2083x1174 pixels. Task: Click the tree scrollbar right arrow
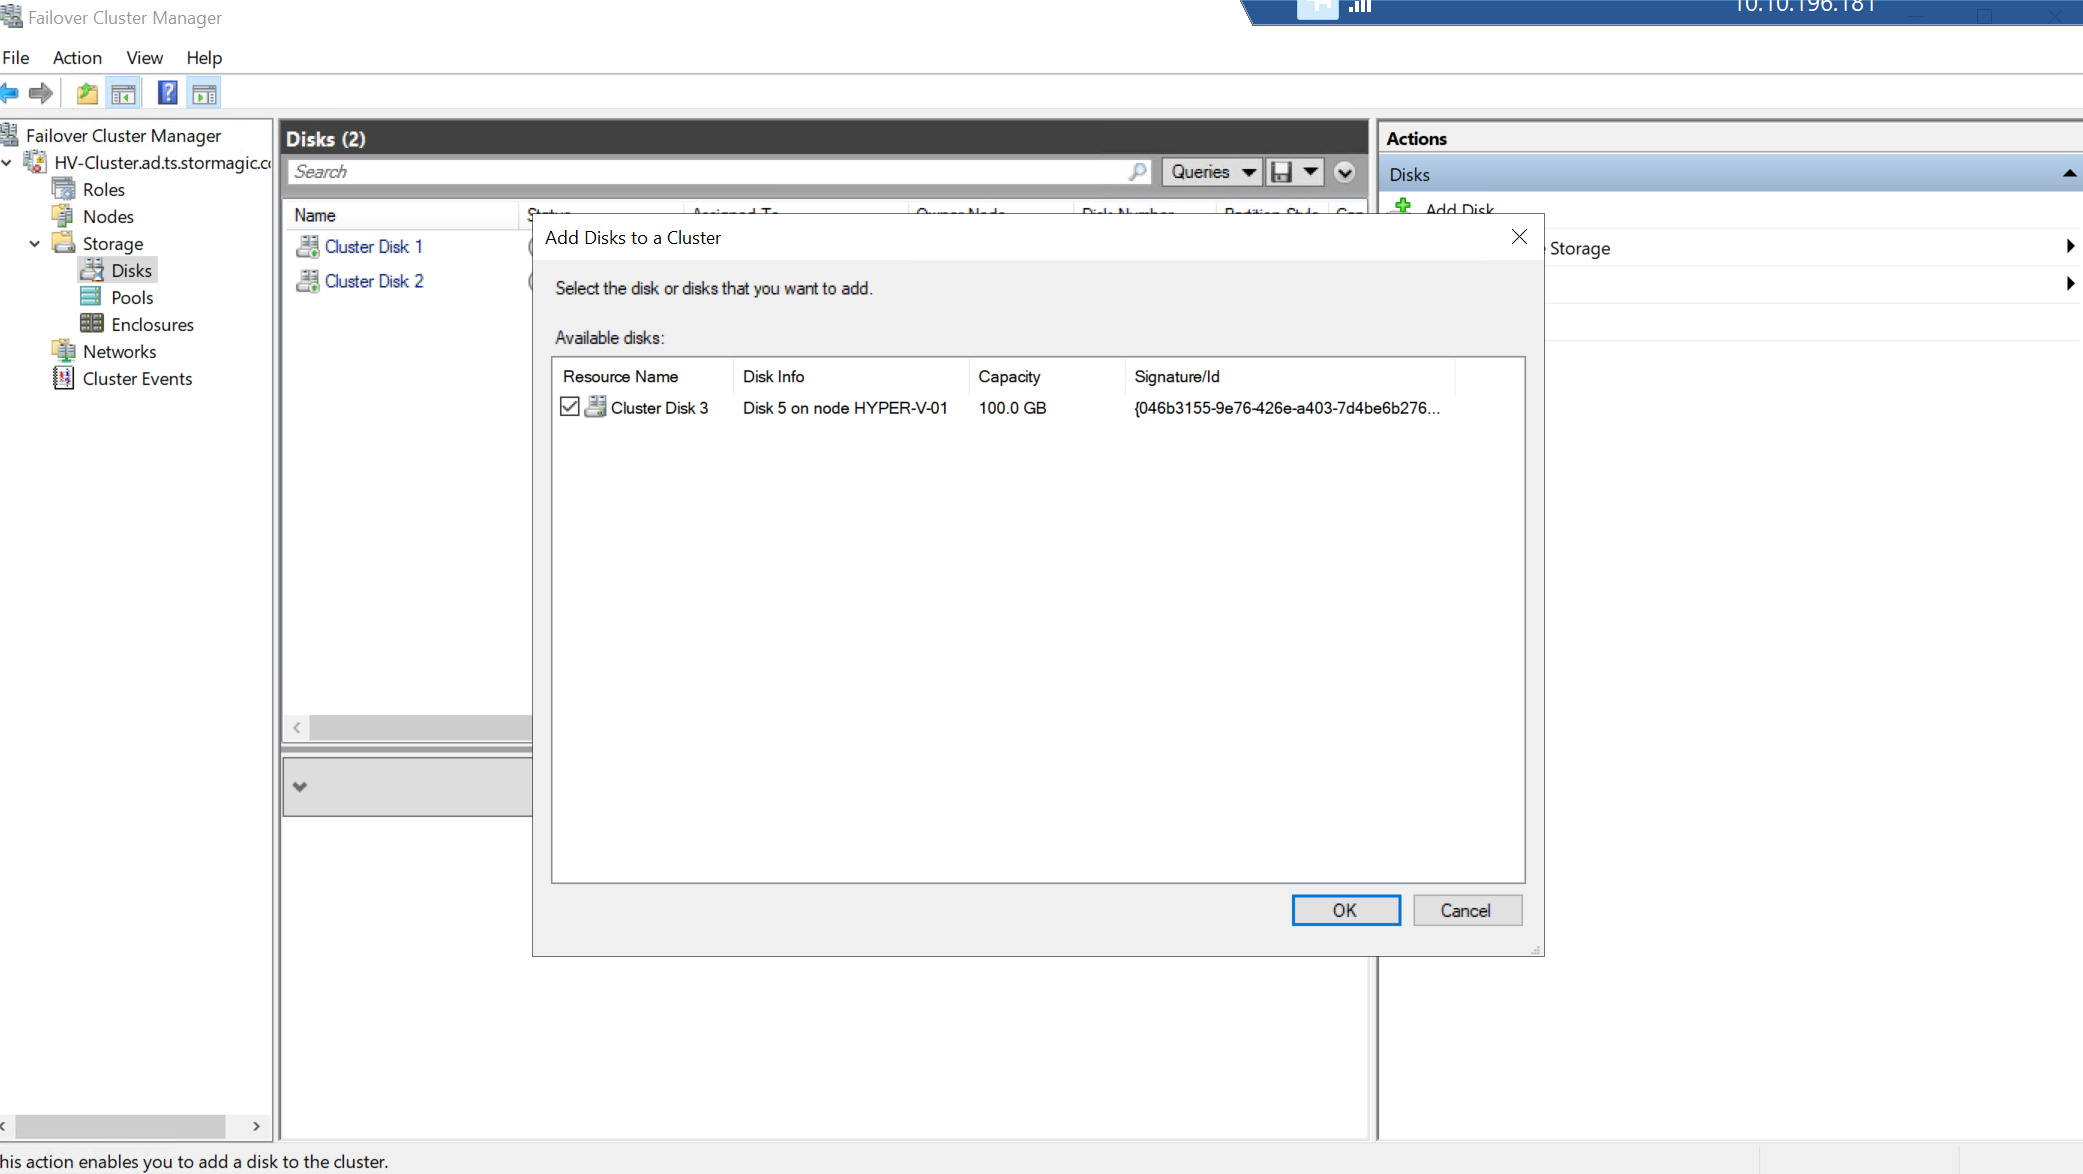257,1126
